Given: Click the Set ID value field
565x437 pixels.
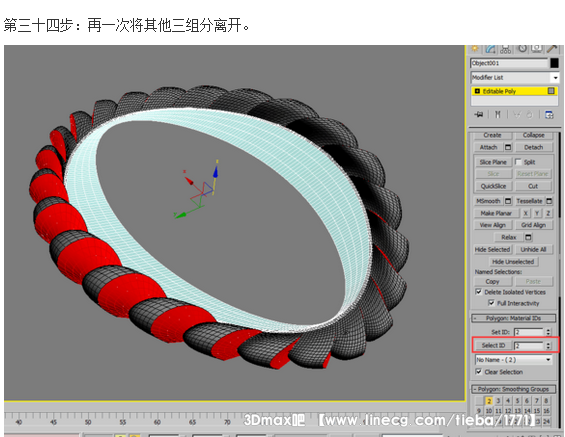Looking at the screenshot, I should pos(529,332).
